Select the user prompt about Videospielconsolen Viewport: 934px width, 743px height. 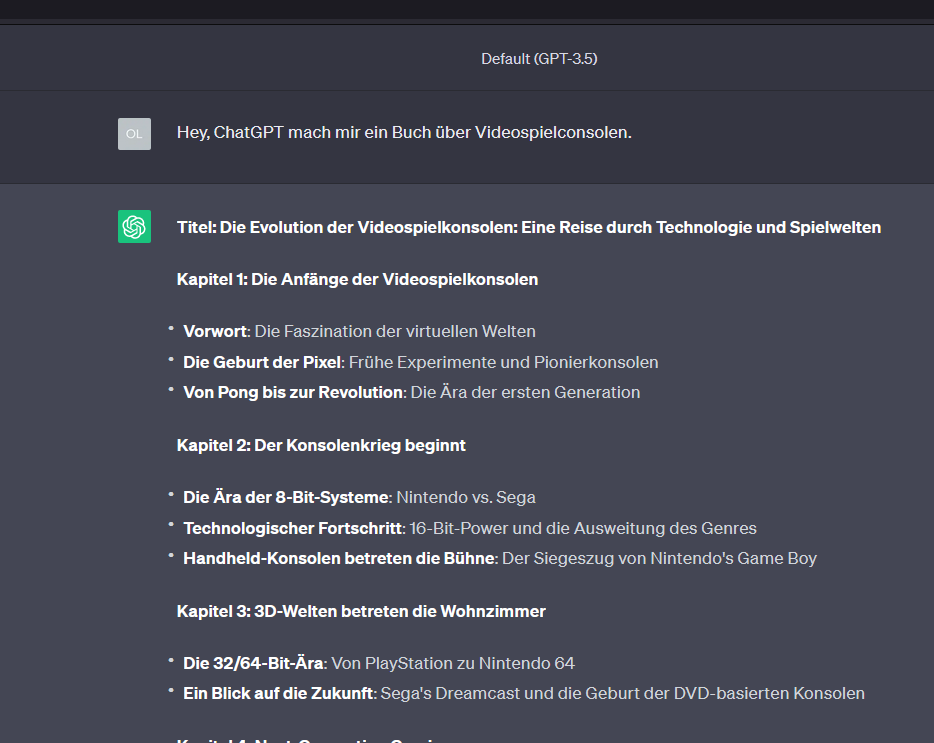(404, 132)
